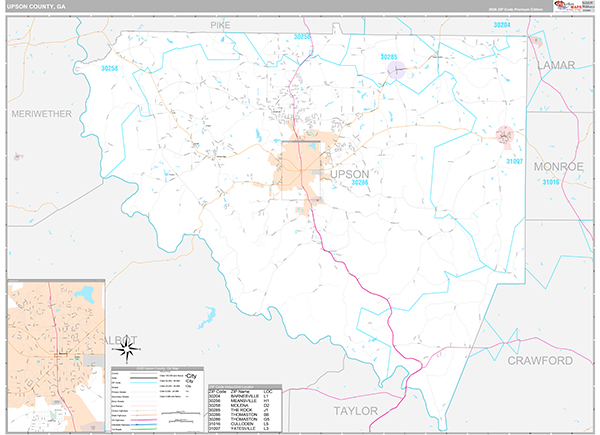Click the compass rose north arrow

coord(128,347)
